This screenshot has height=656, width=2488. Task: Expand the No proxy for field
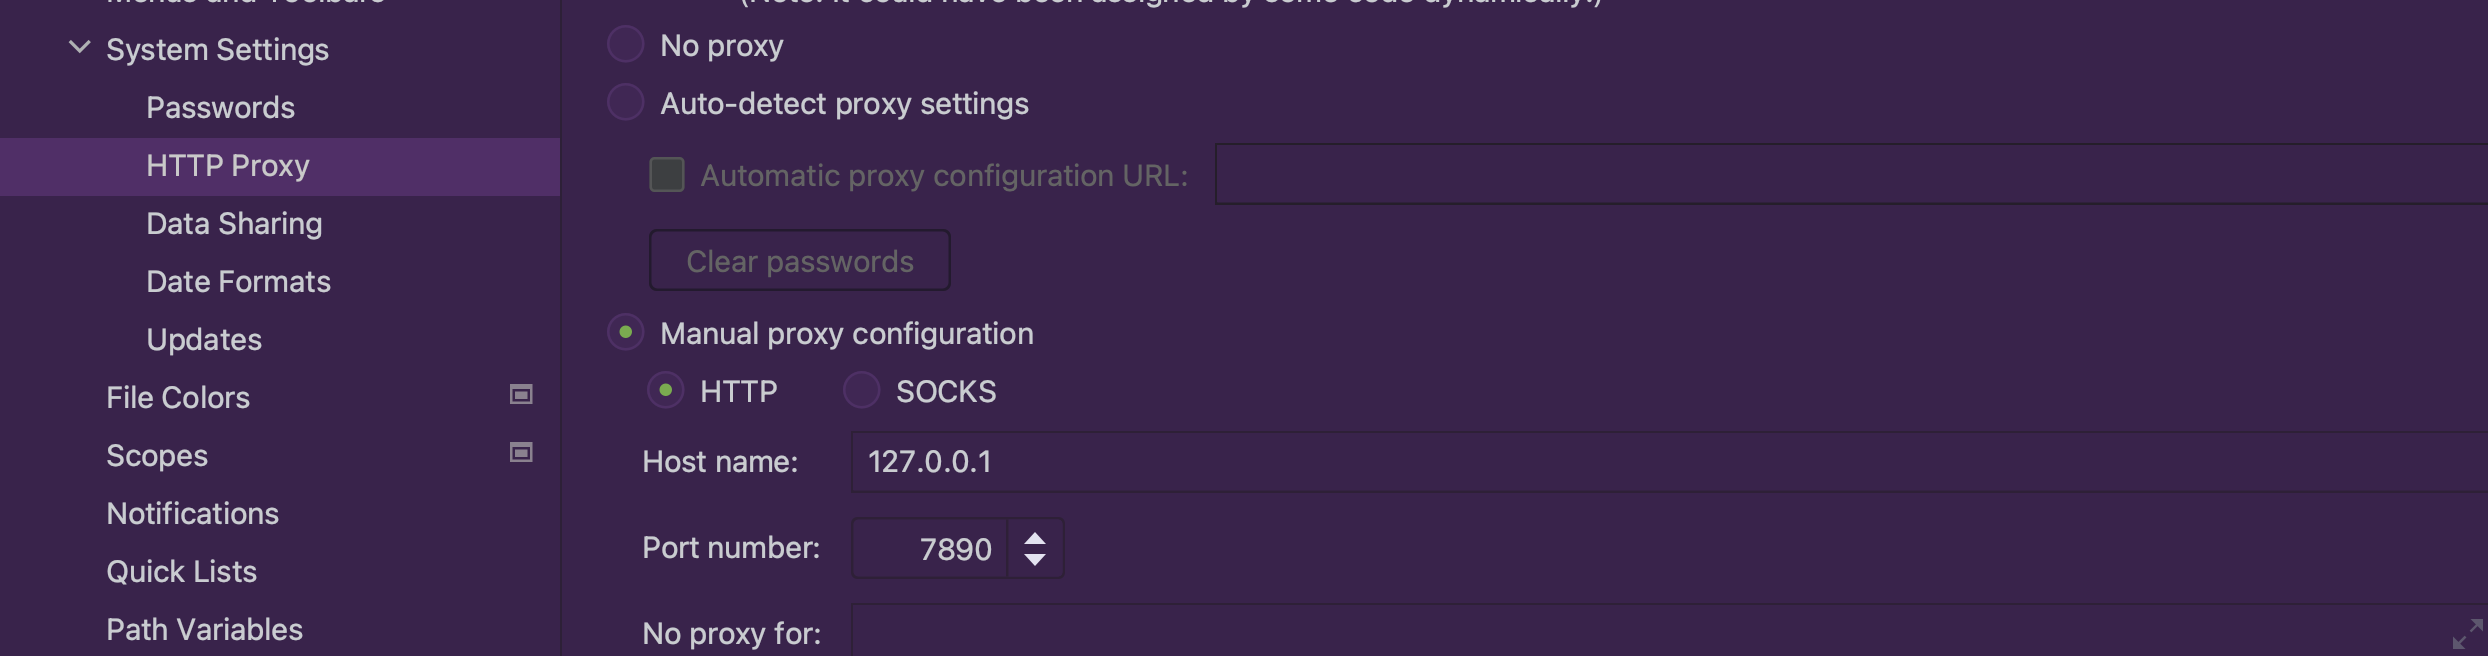(2466, 634)
